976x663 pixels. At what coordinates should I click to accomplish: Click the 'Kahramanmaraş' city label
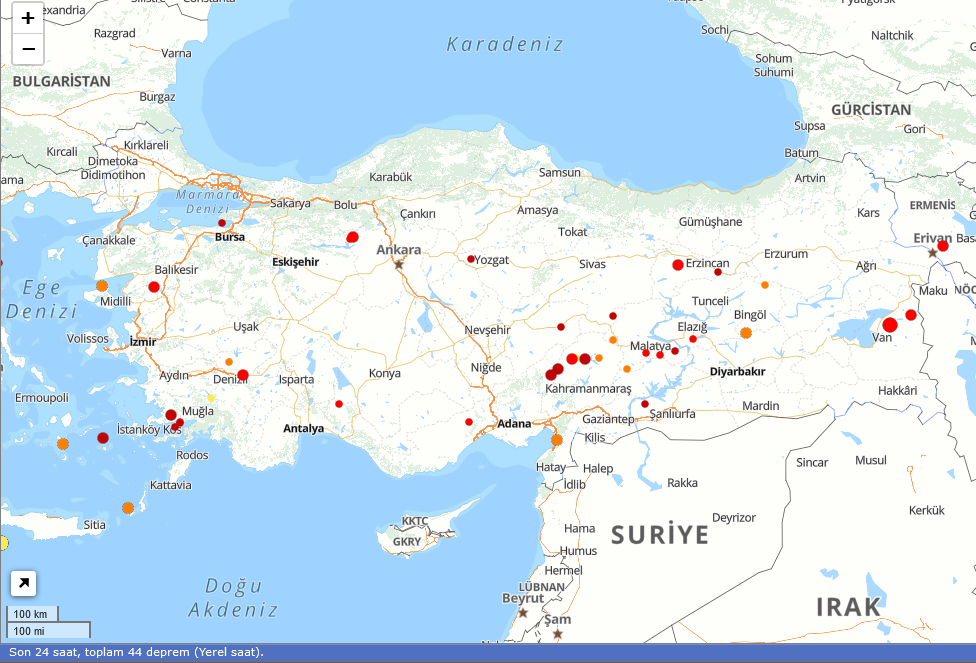(588, 389)
